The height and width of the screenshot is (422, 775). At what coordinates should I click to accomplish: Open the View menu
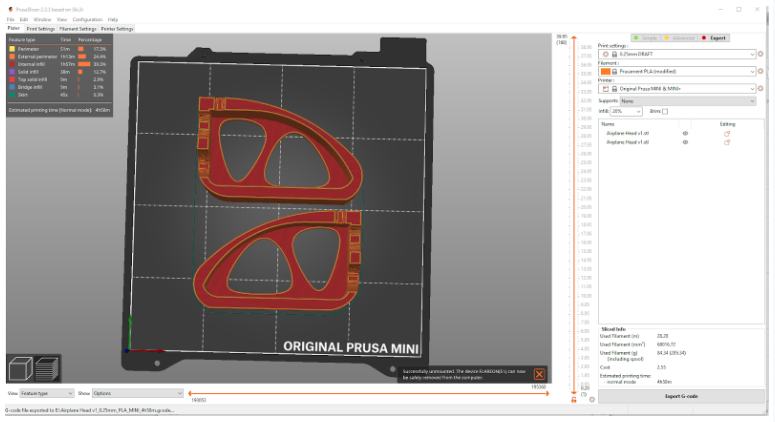tap(62, 19)
